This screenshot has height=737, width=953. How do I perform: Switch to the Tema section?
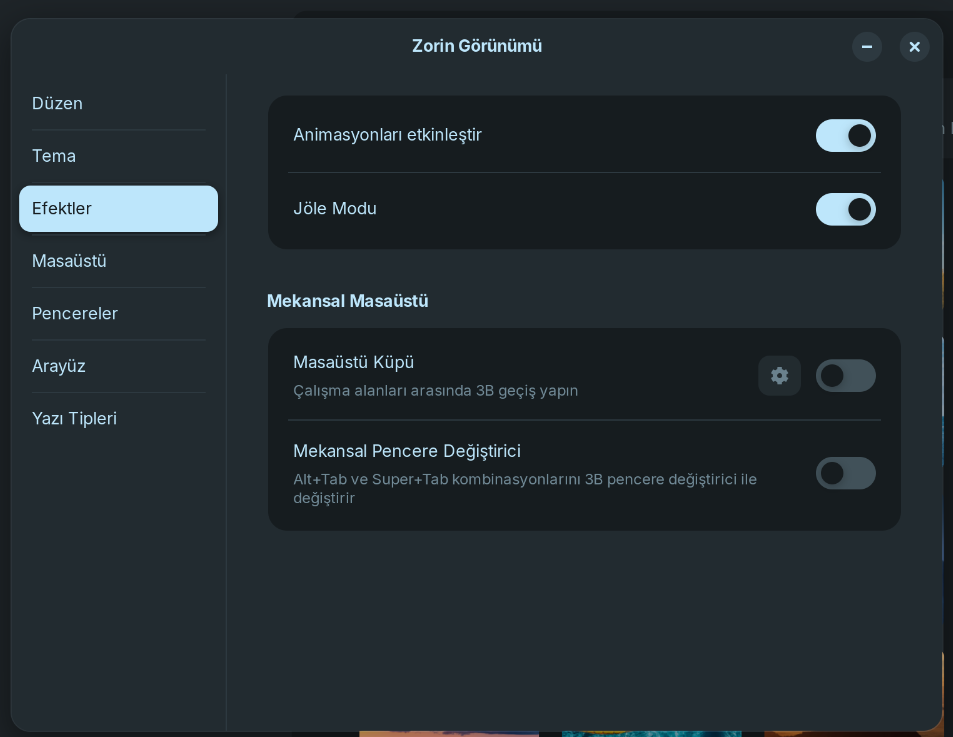pyautogui.click(x=119, y=156)
